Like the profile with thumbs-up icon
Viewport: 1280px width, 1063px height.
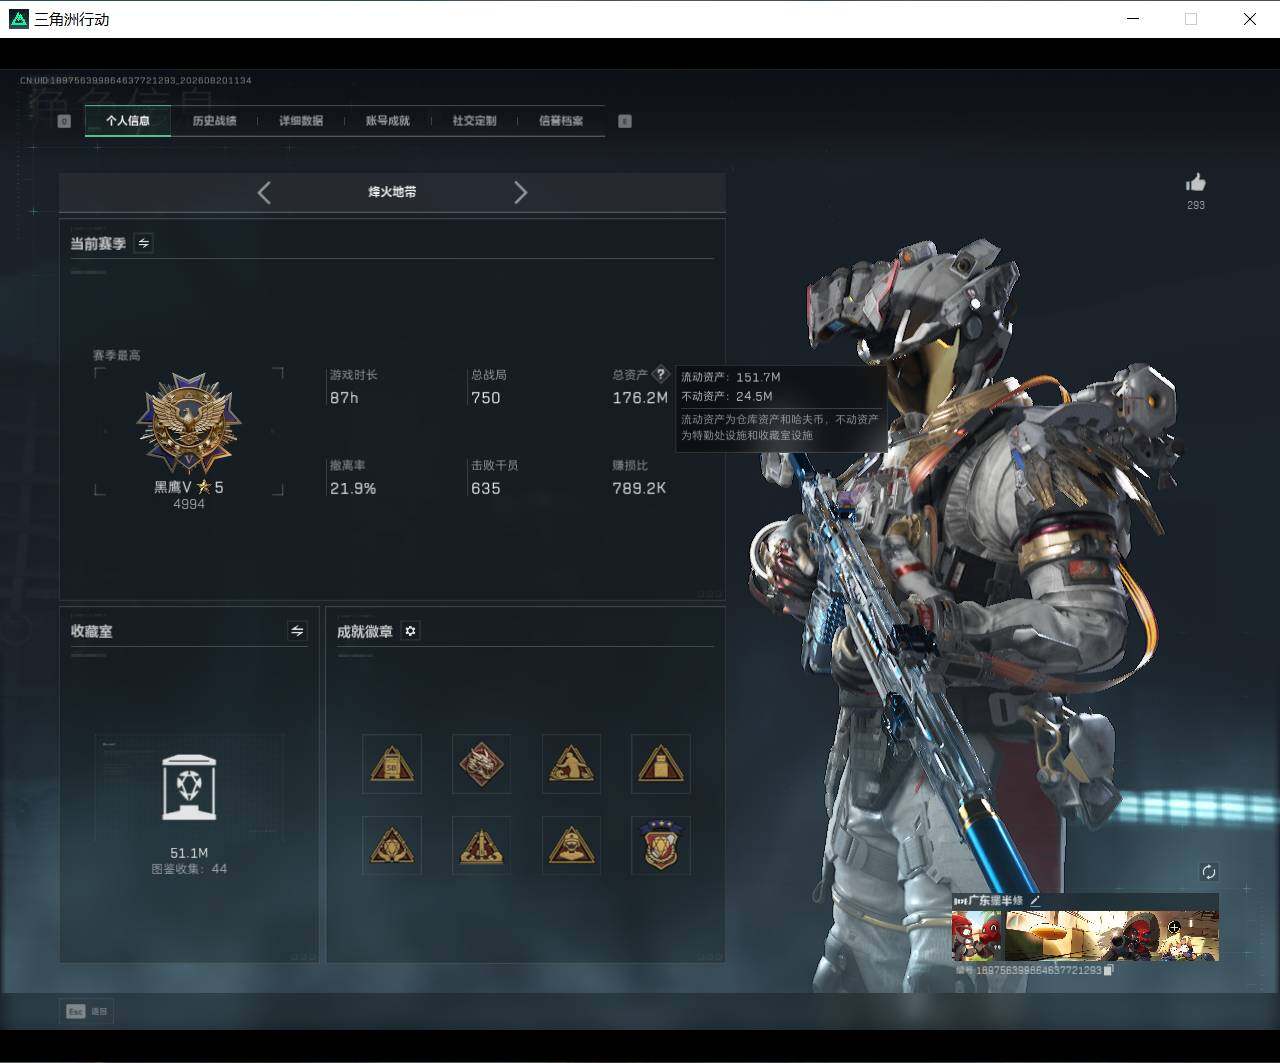point(1196,182)
